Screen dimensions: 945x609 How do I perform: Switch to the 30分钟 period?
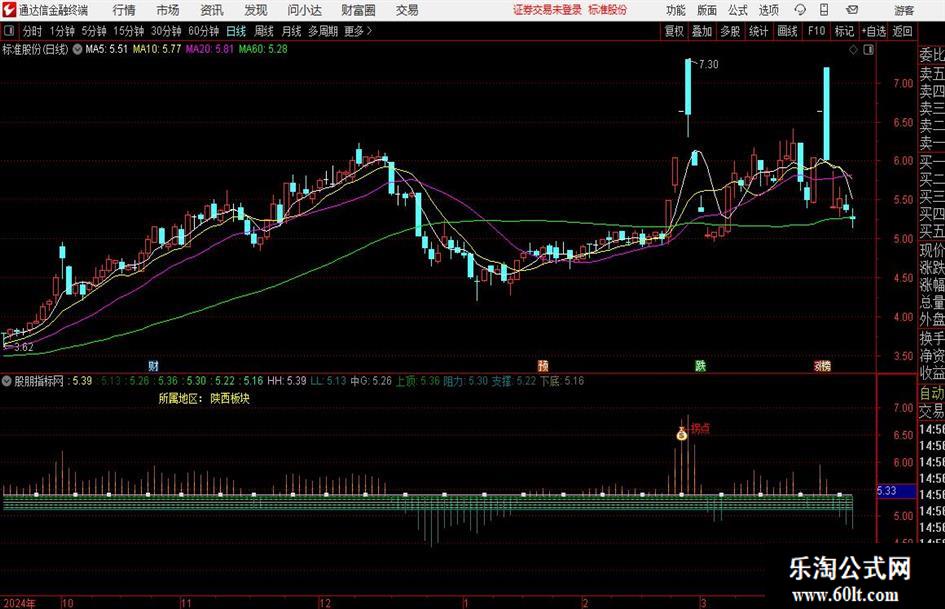coord(166,31)
